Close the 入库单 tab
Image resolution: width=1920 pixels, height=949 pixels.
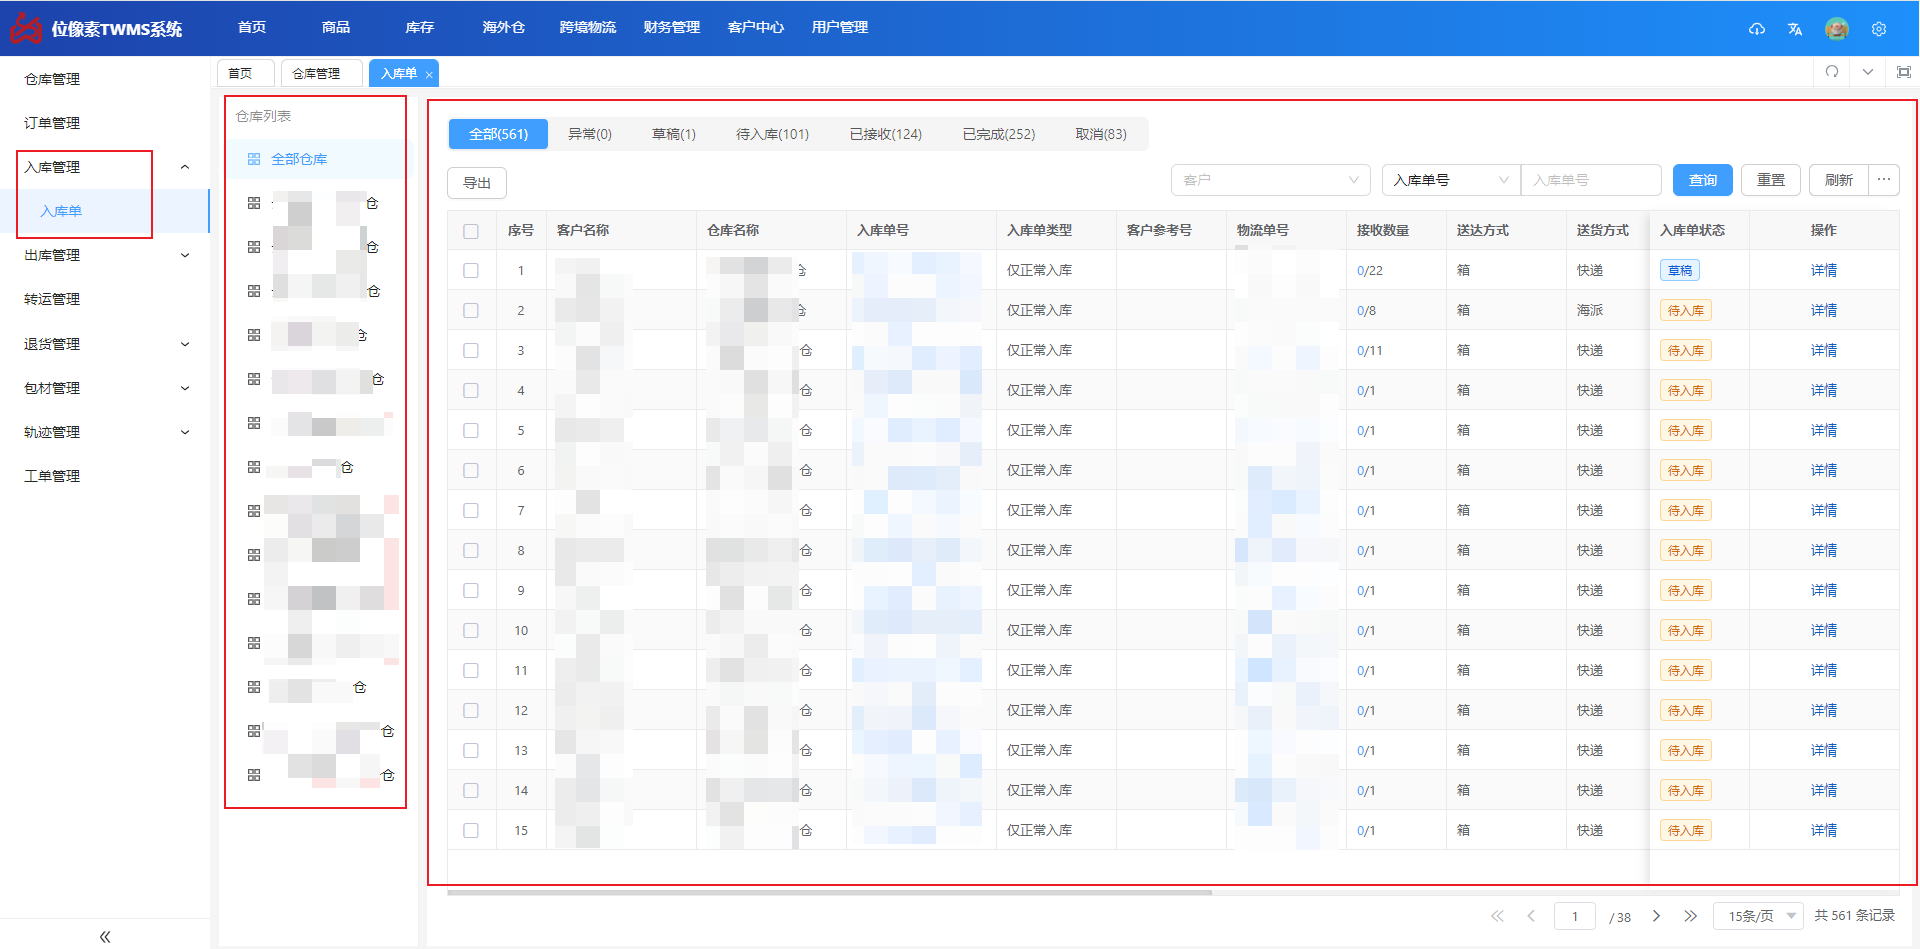point(429,75)
